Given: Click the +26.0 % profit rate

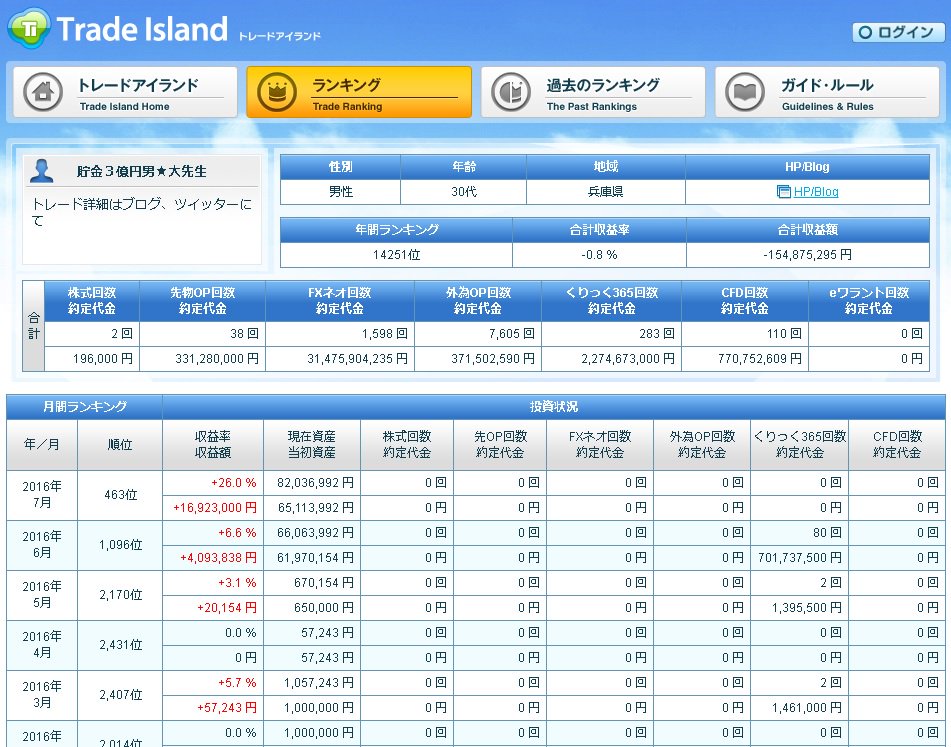Looking at the screenshot, I should click(234, 483).
